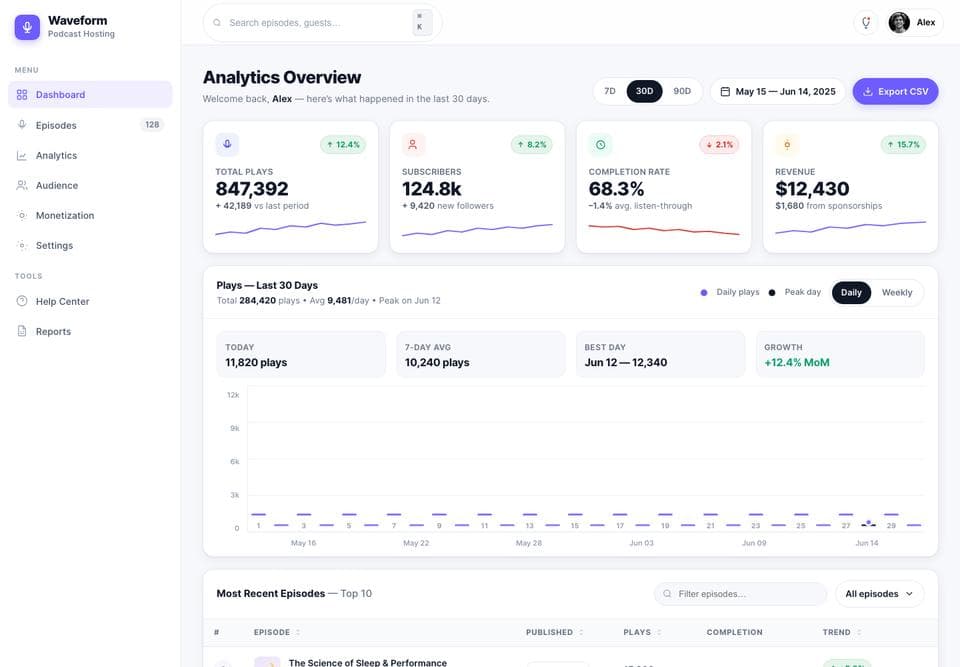Viewport: 960px width, 667px height.
Task: Select the 7D time range
Action: pos(610,91)
